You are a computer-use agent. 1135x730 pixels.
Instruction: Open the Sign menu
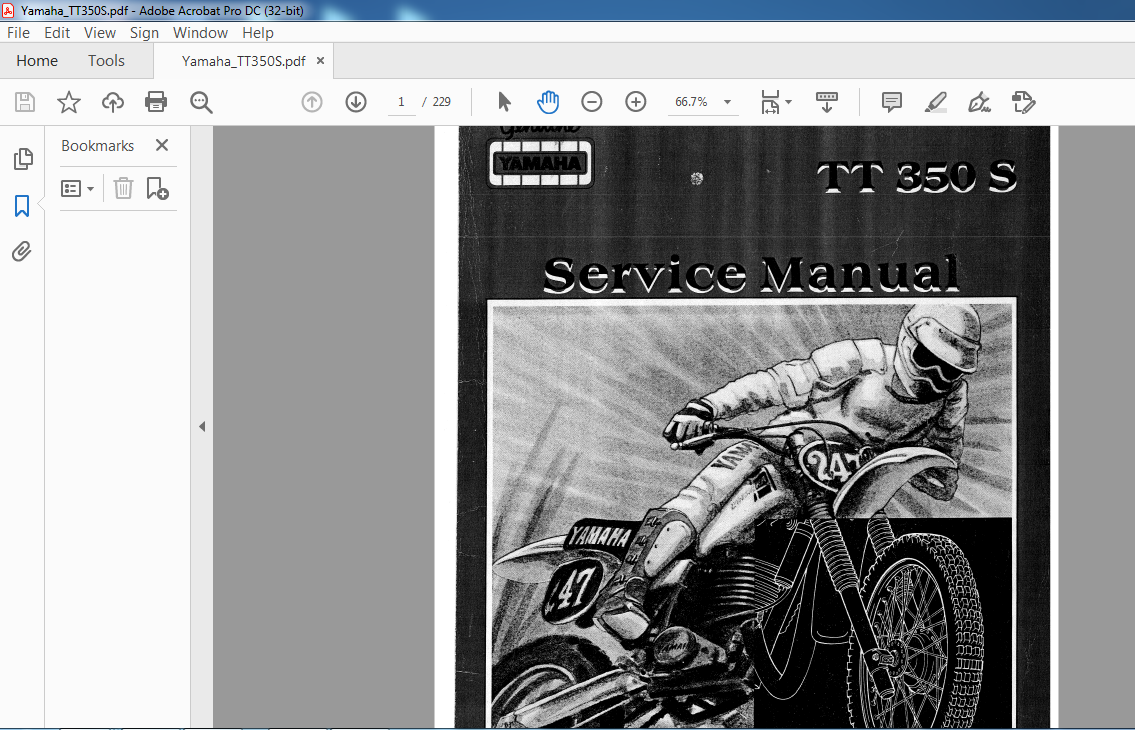144,33
